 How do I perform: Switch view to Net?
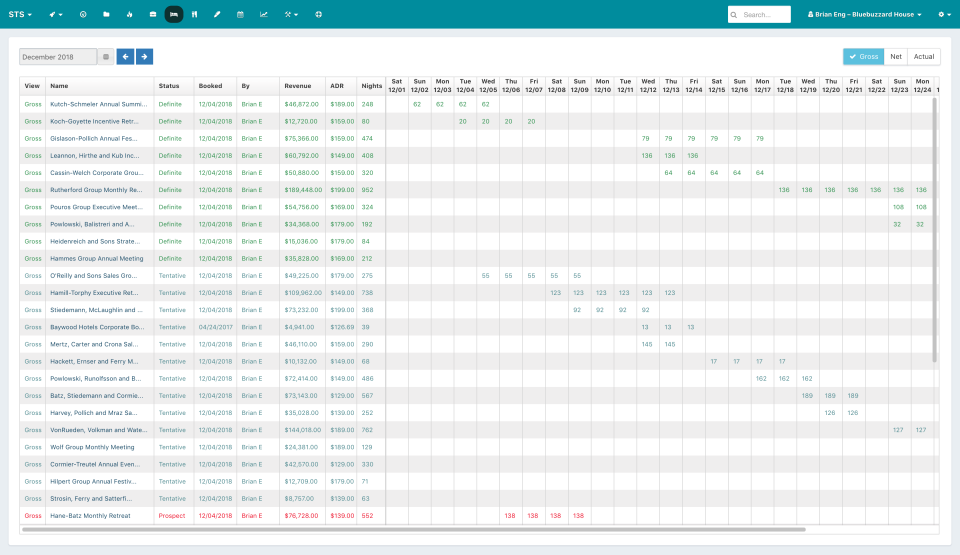pos(896,56)
